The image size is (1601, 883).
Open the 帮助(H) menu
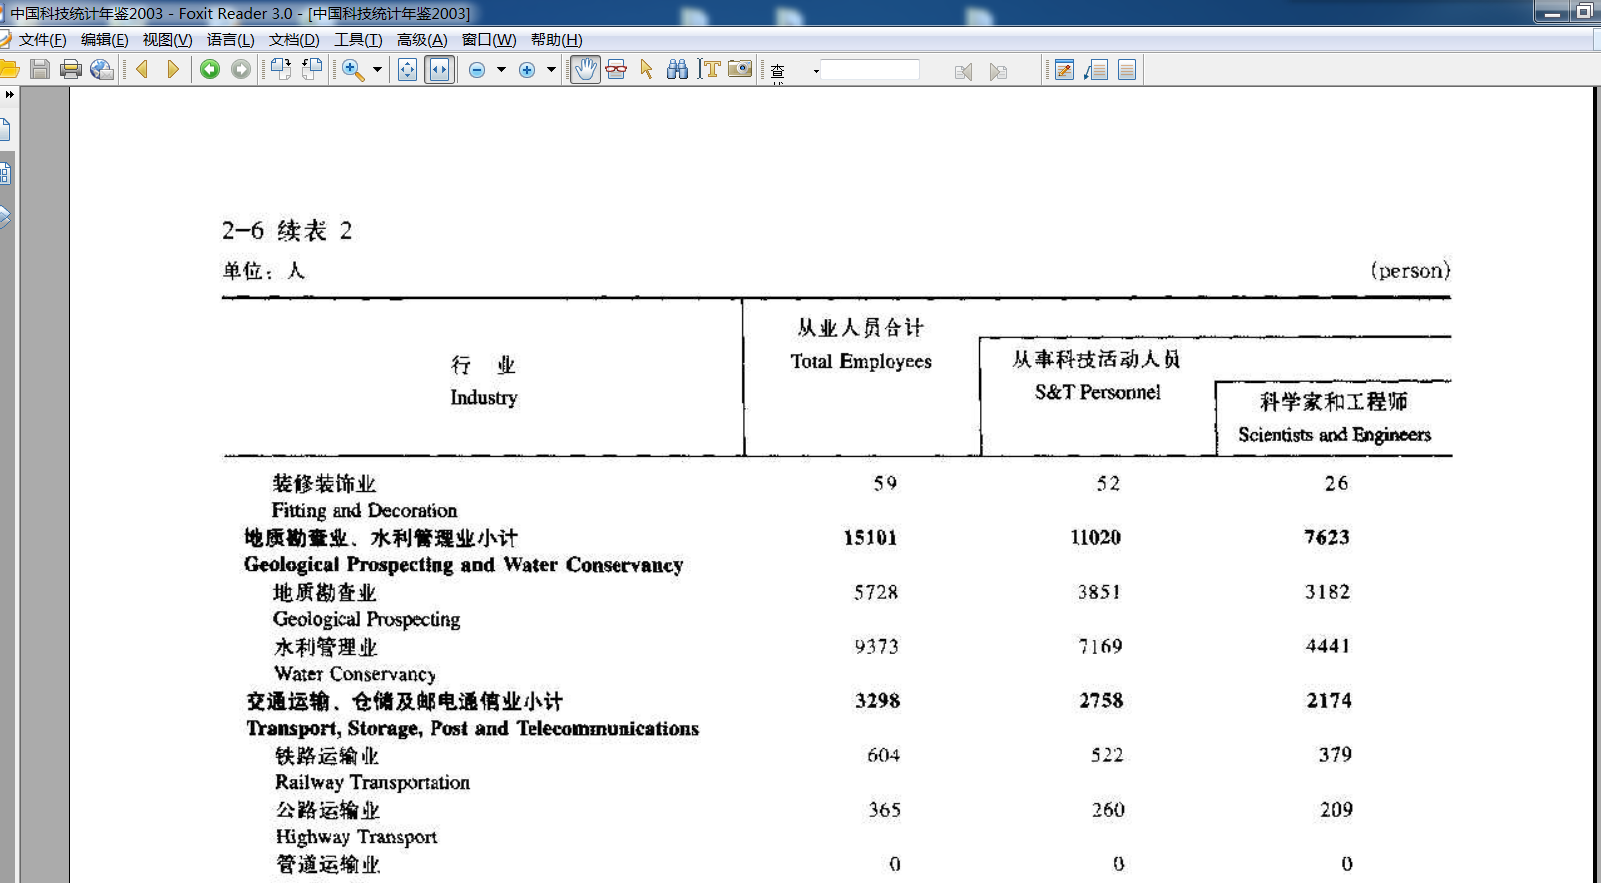(x=556, y=40)
